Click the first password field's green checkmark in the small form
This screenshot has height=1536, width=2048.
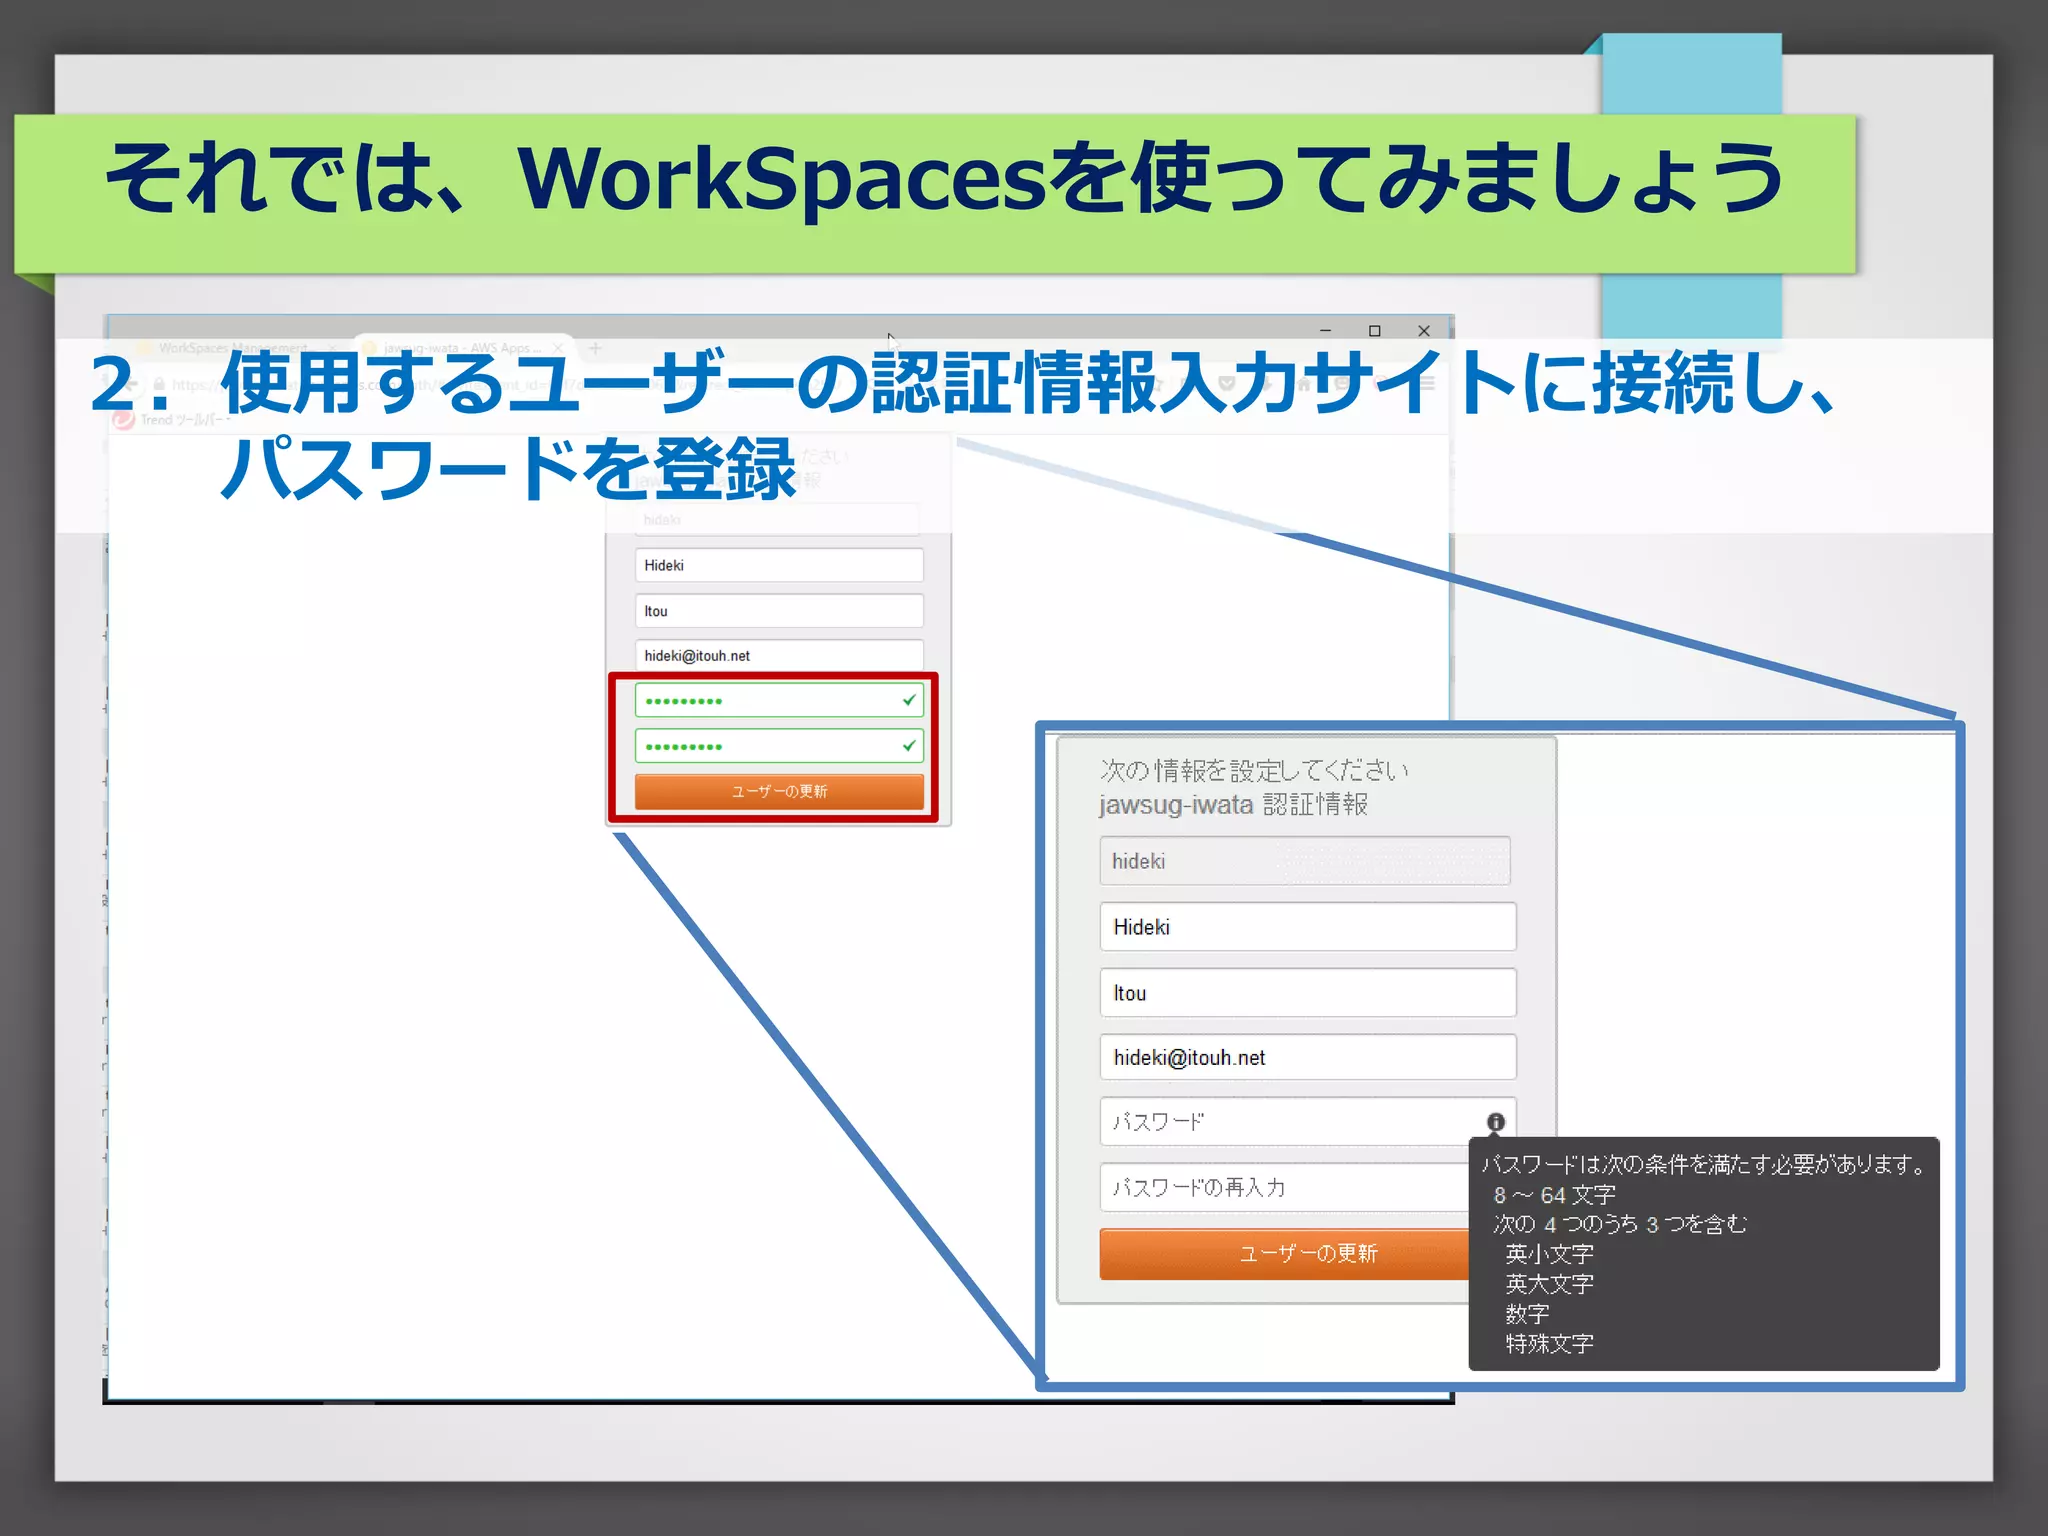tap(909, 700)
